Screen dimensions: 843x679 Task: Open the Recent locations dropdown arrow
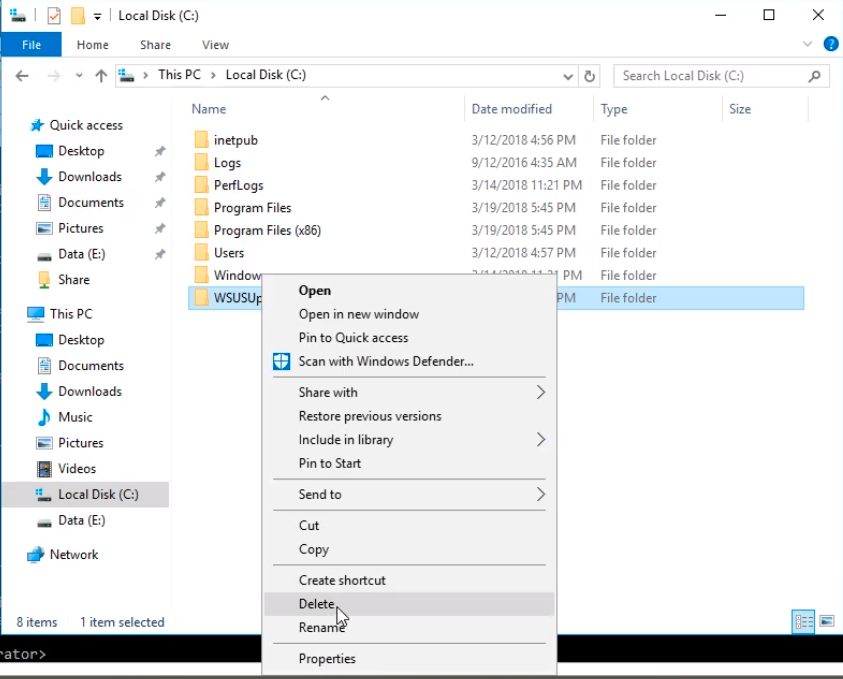[x=79, y=76]
